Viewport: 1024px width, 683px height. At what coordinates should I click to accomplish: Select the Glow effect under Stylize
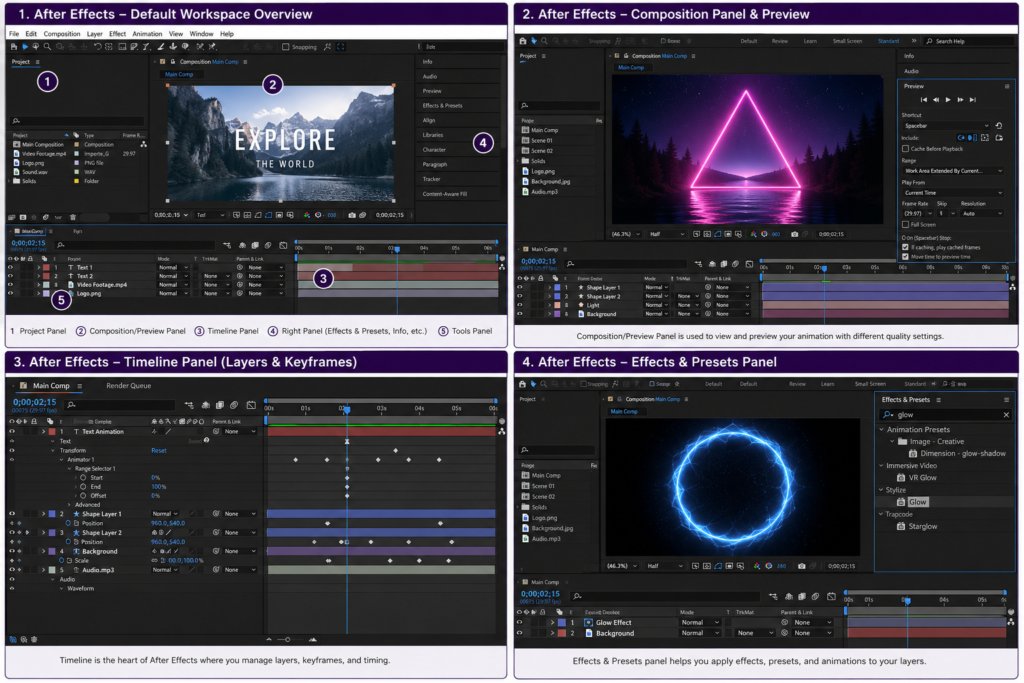click(x=917, y=502)
